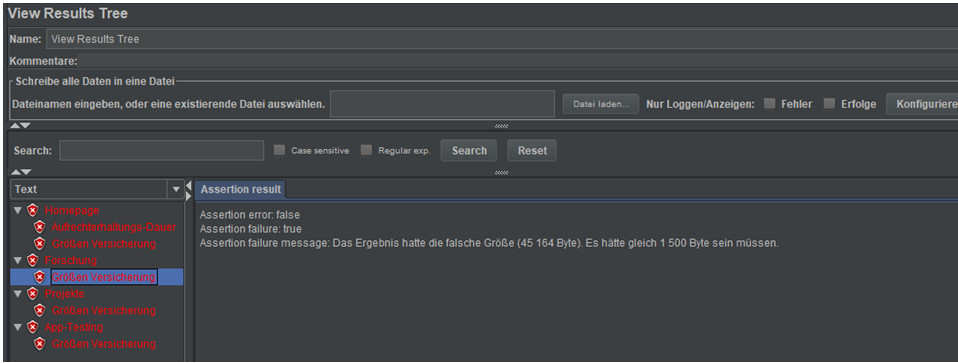Screen dimensions: 958x363
Task: Click the Nur Loggen/Anzeigen label
Action: (x=700, y=104)
